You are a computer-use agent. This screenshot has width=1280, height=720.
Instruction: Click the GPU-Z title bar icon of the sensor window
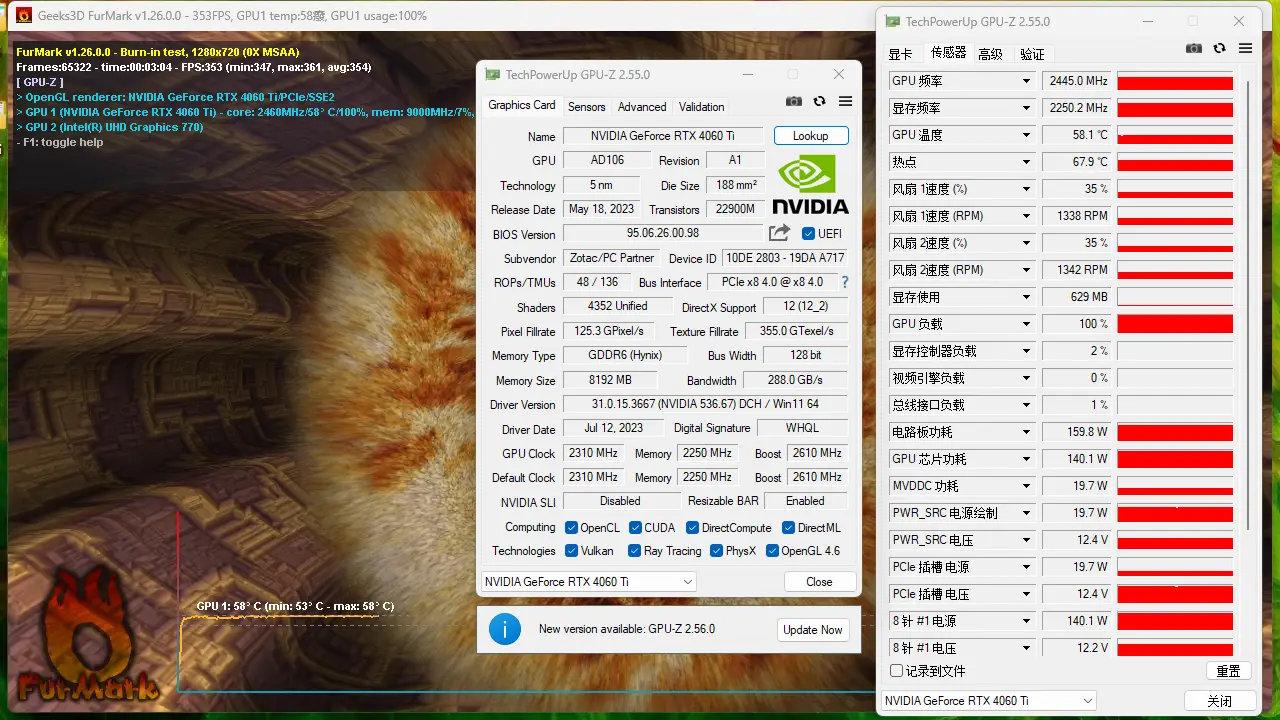[x=892, y=21]
